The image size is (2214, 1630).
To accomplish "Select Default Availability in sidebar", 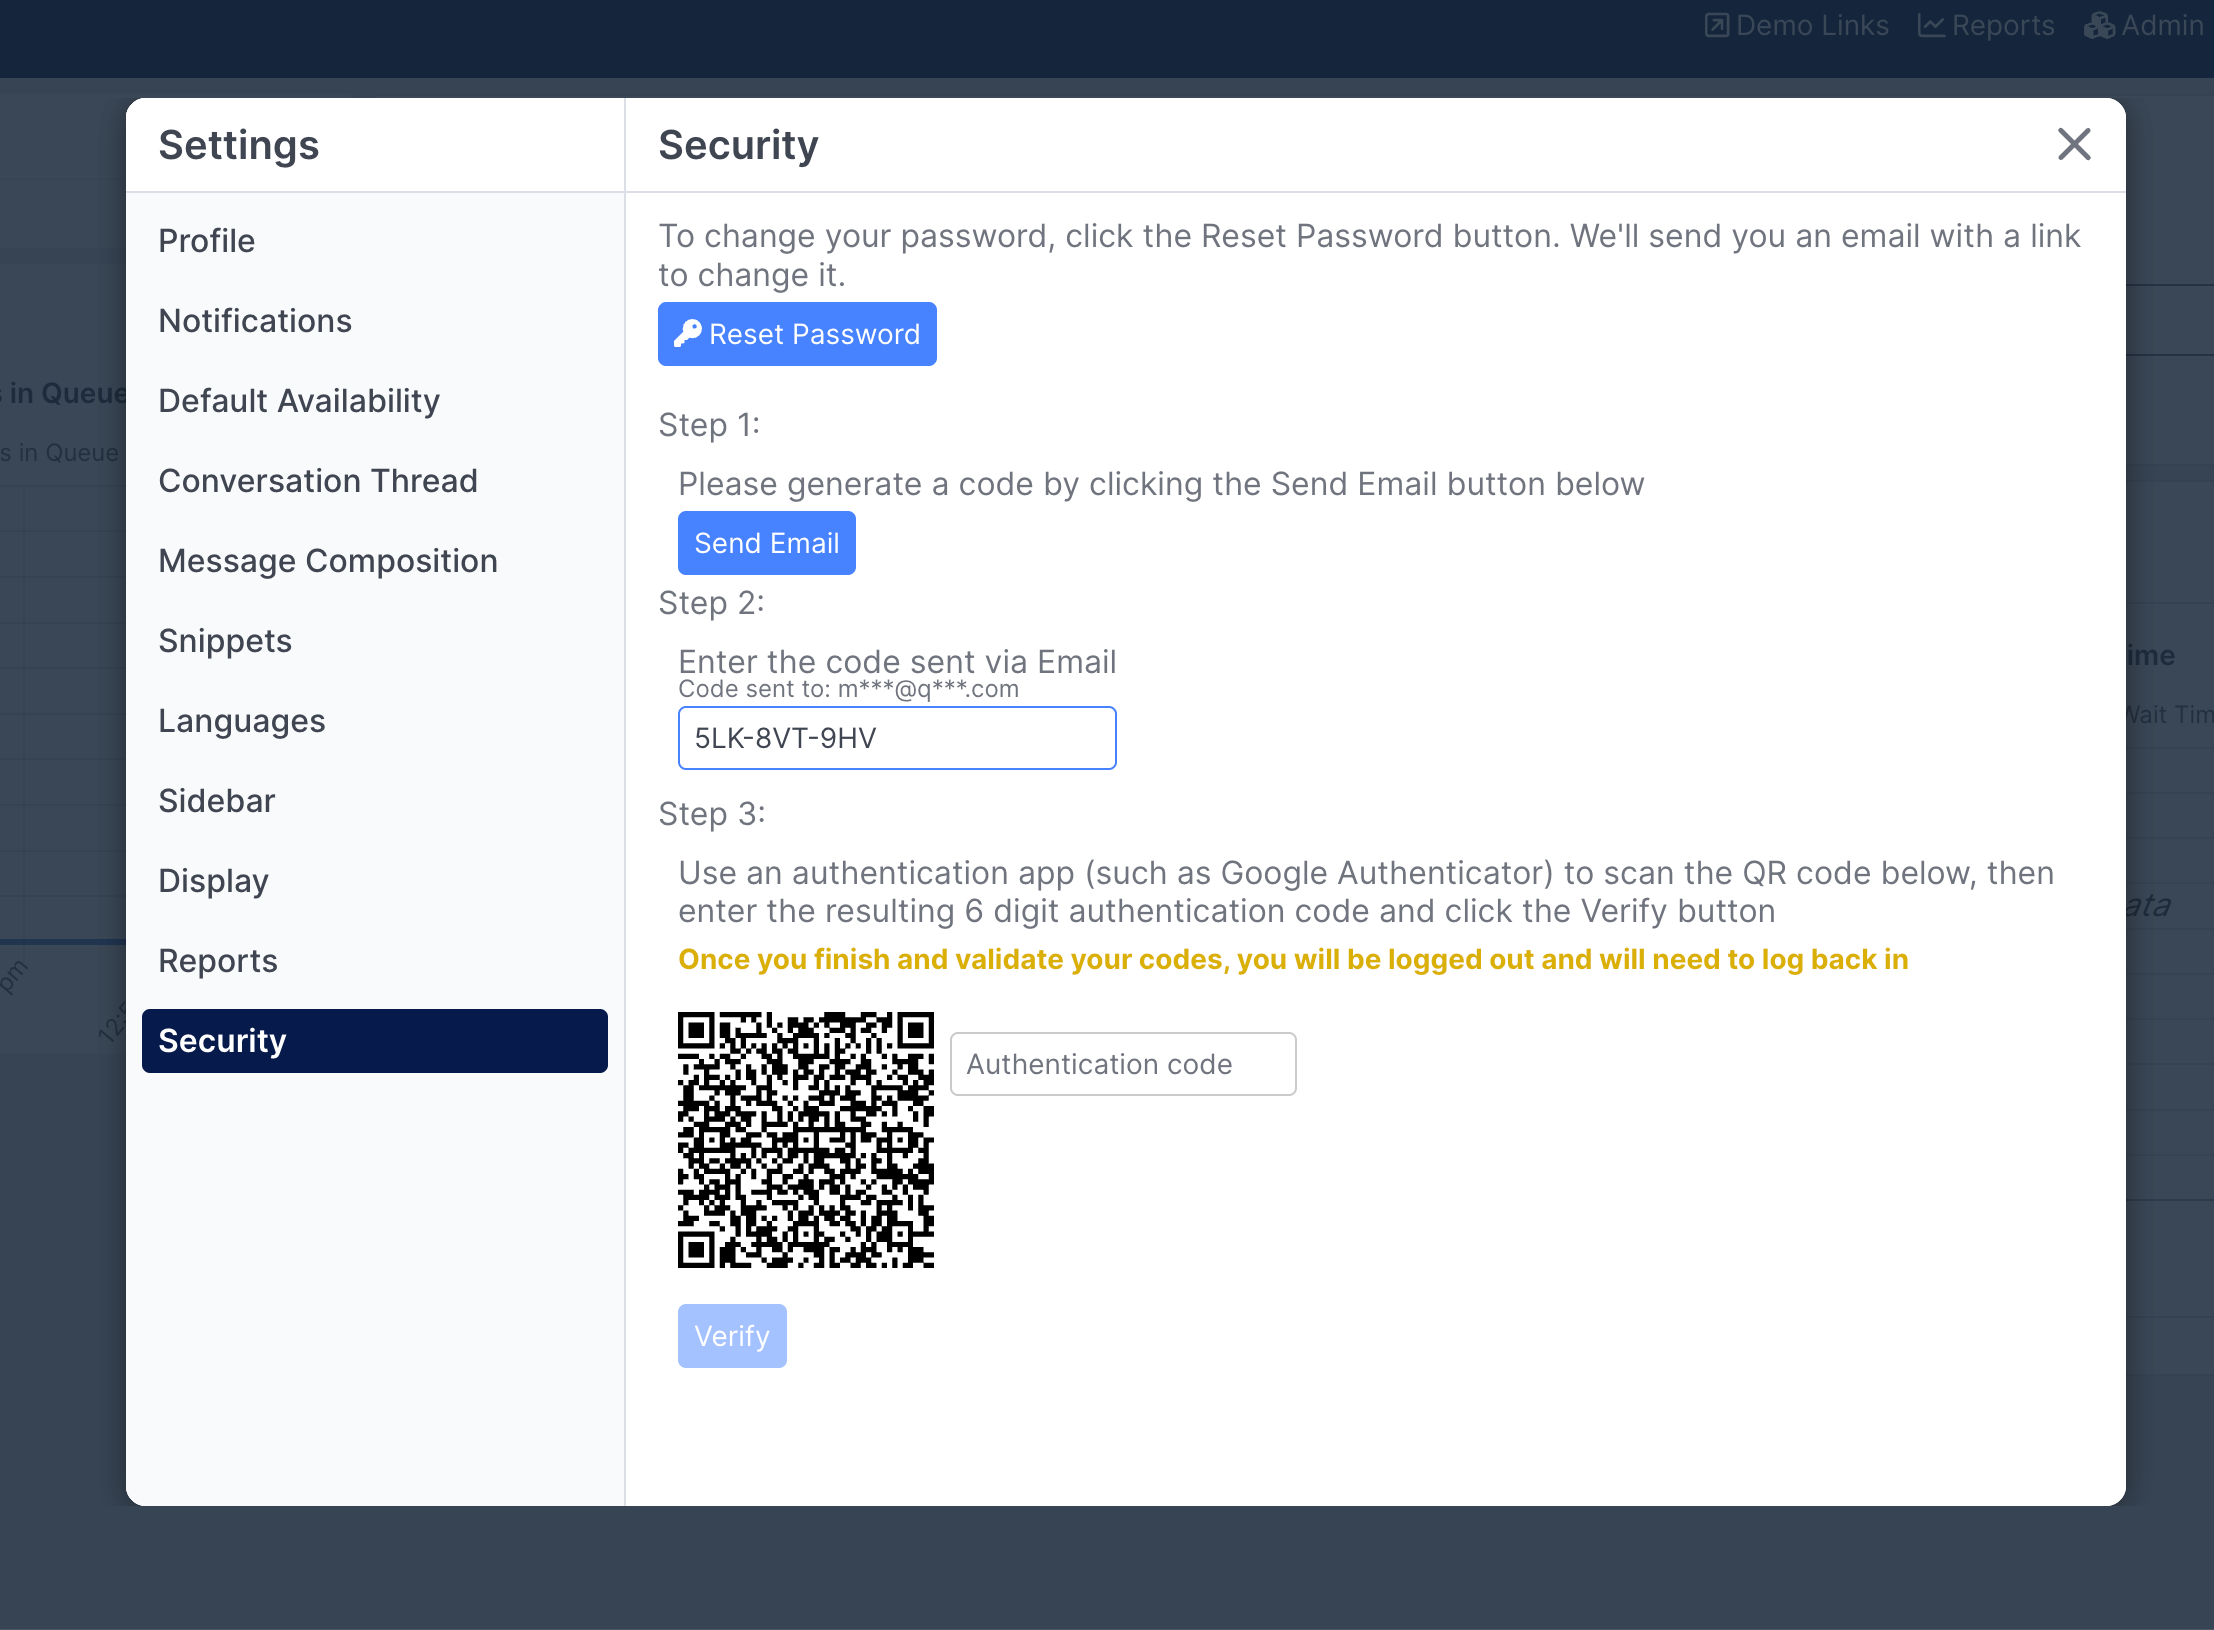I will [299, 401].
